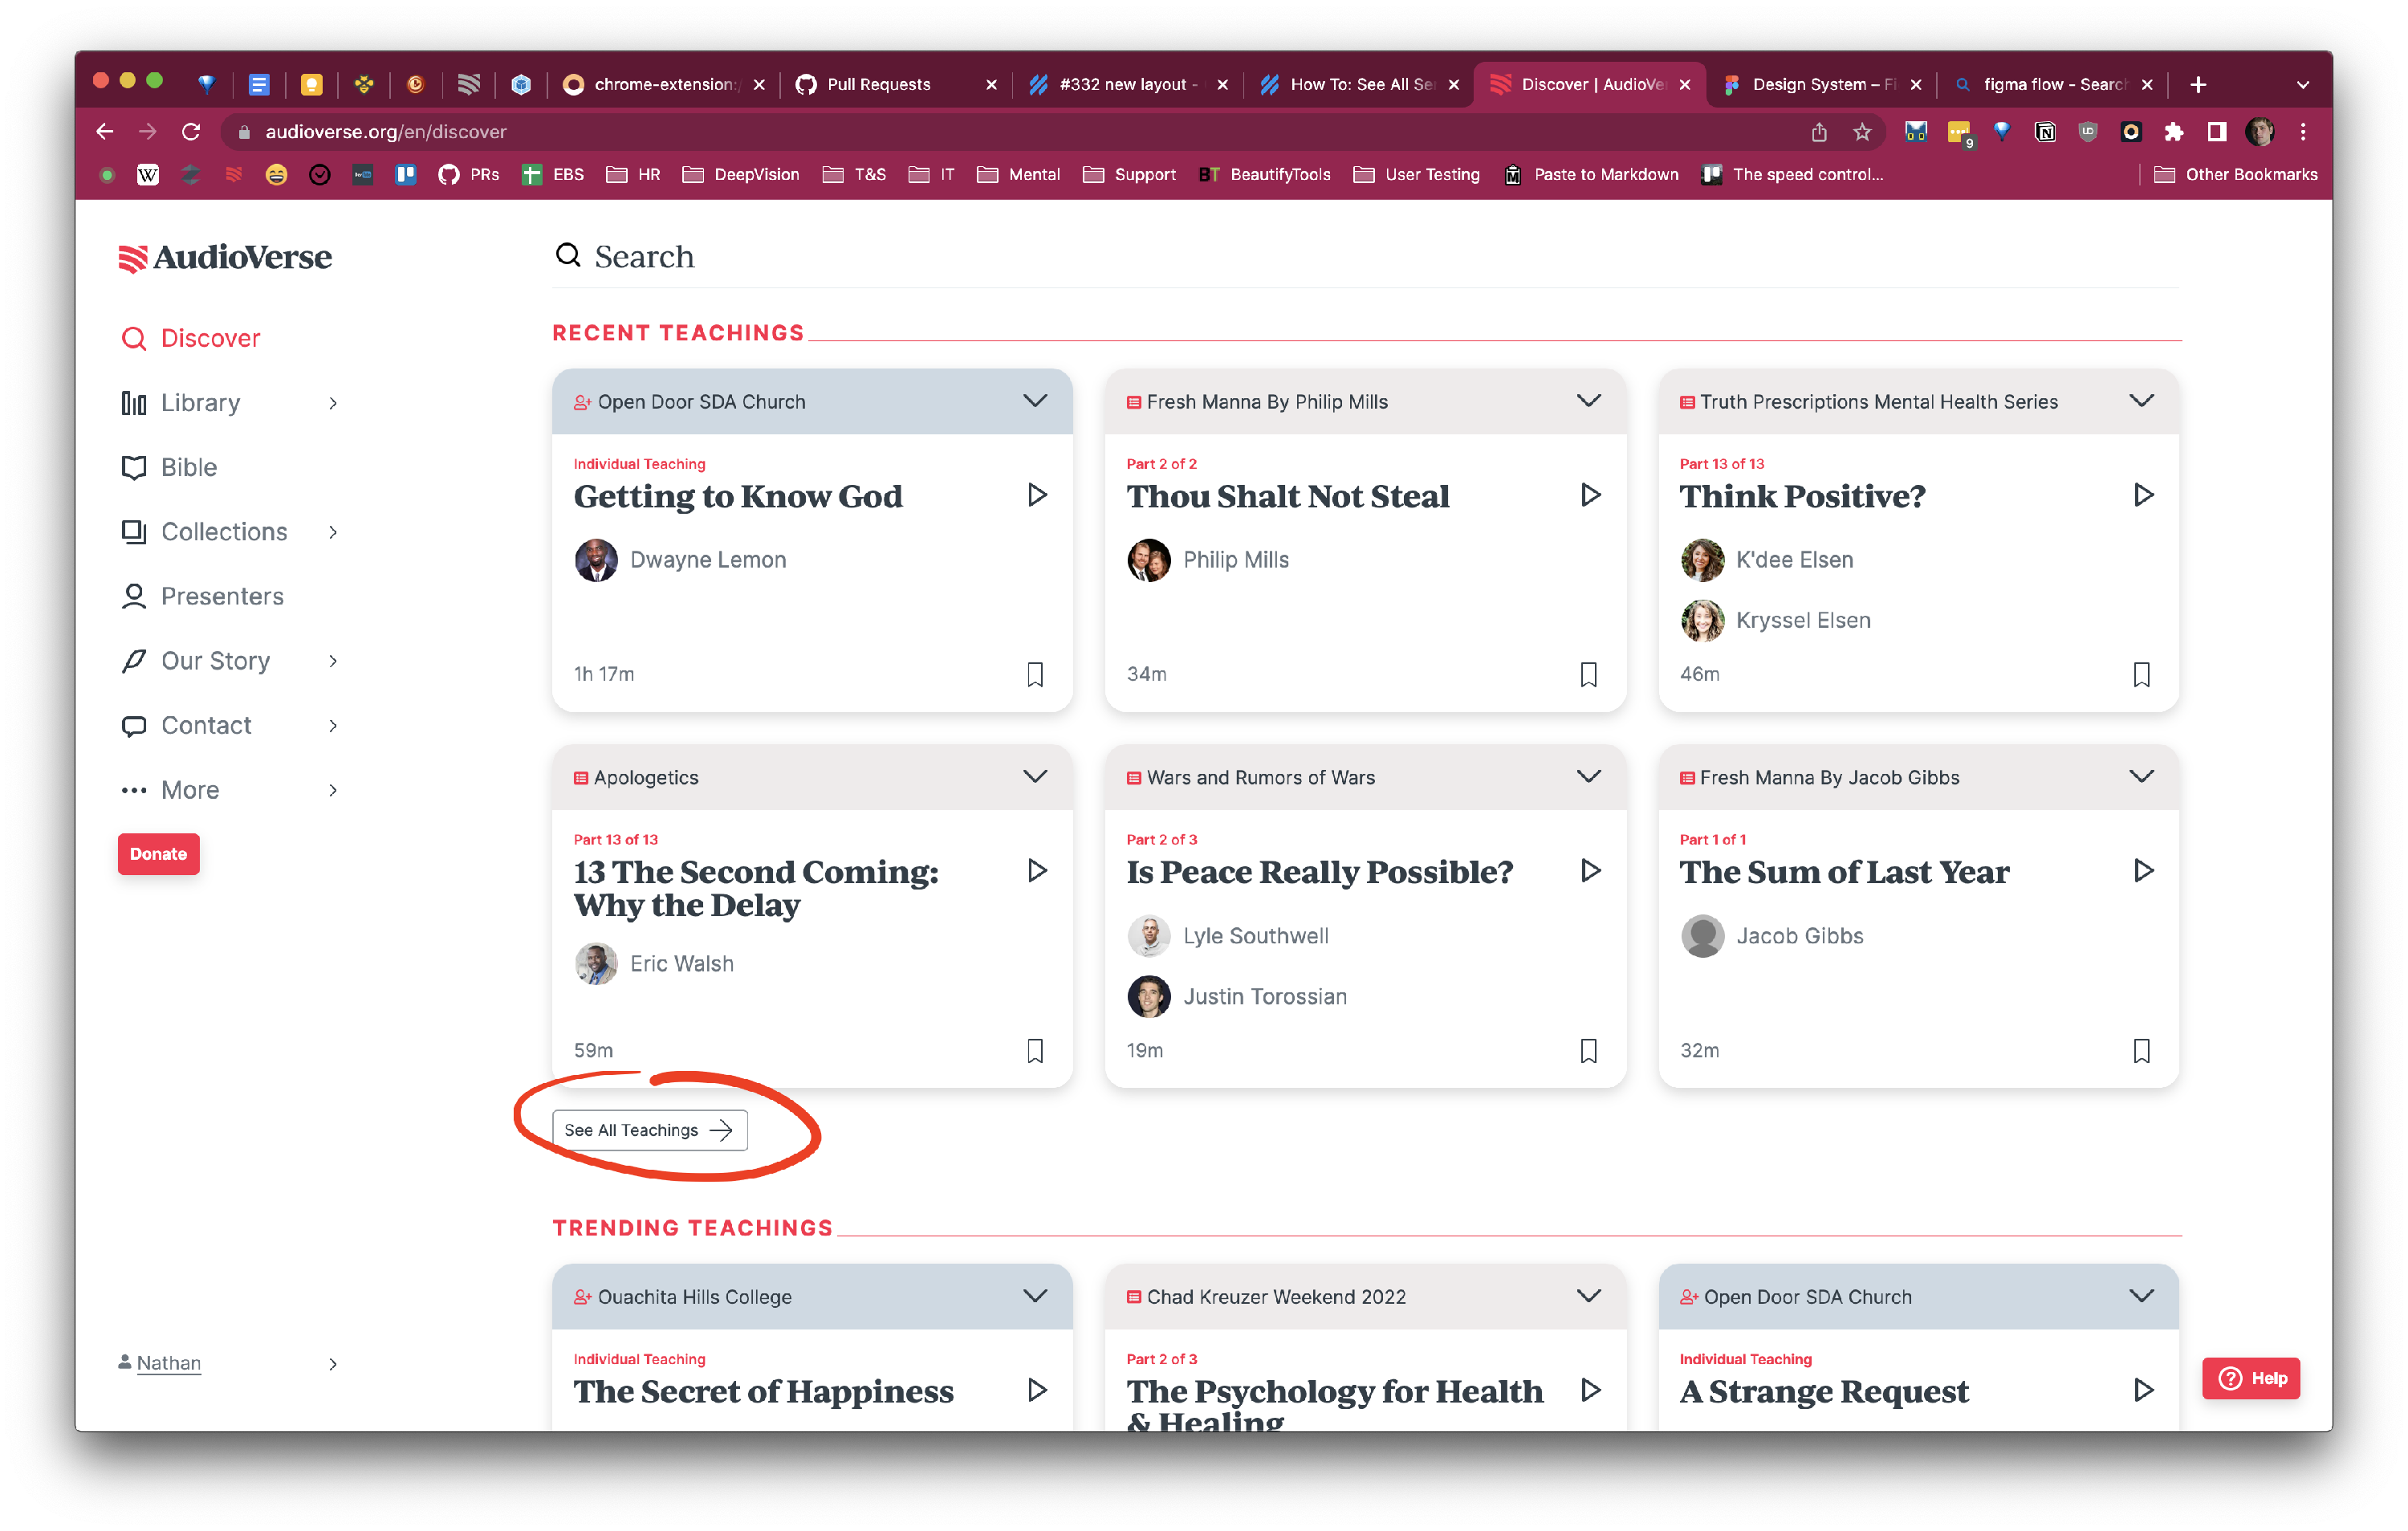
Task: Click 'See All Teachings'
Action: point(649,1130)
